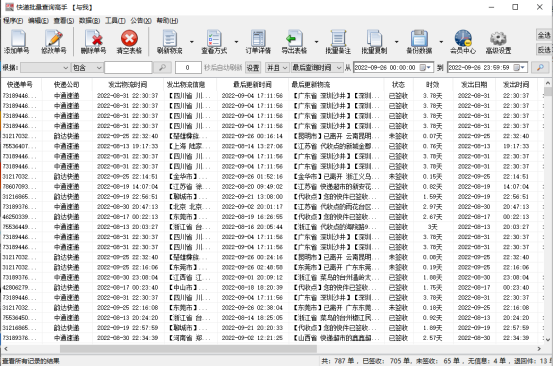Open the 查看(S) menu
The height and width of the screenshot is (366, 554).
click(64, 21)
